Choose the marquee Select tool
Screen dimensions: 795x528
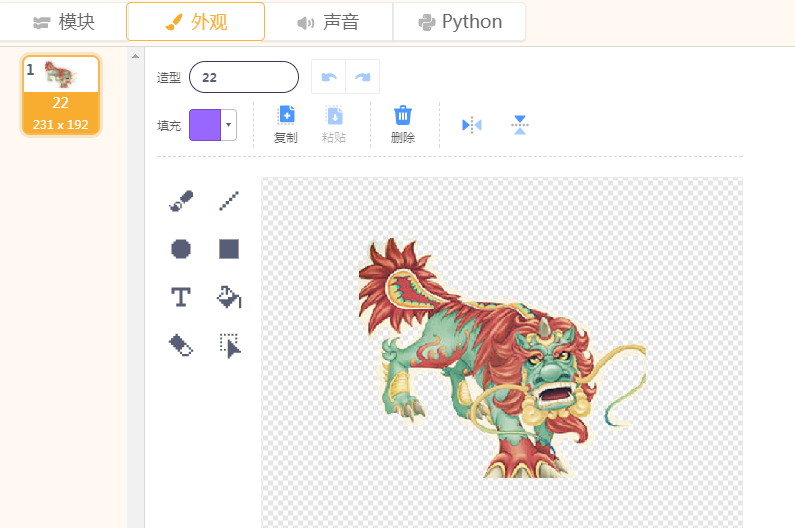(x=230, y=345)
